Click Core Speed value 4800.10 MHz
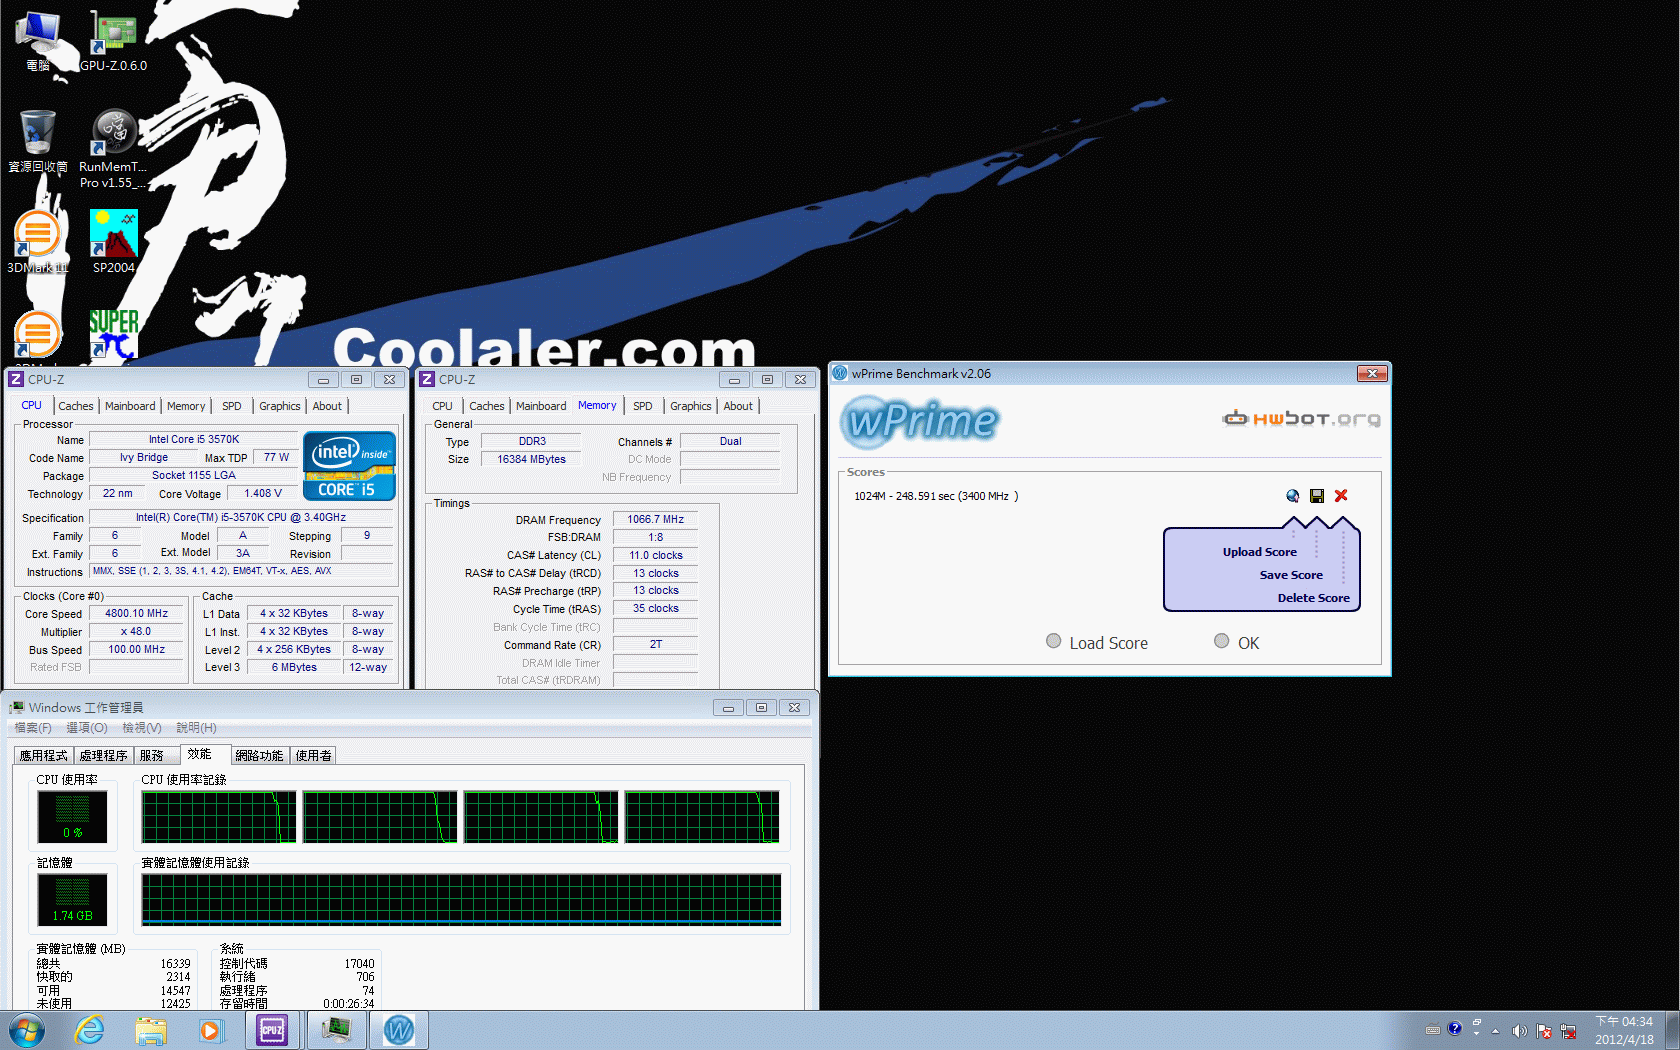 137,614
